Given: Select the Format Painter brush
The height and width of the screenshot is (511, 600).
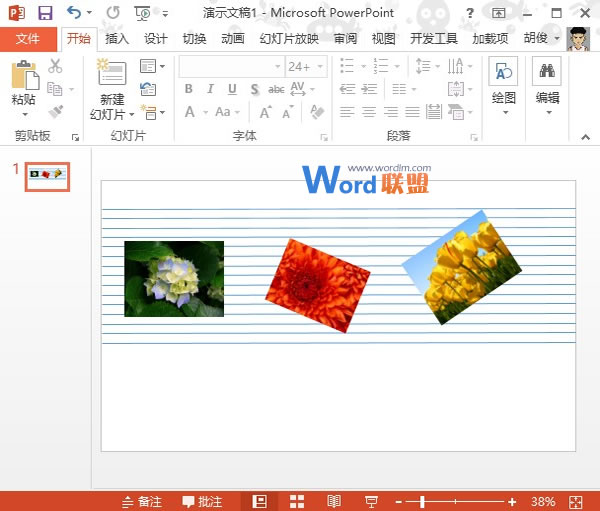Looking at the screenshot, I should pyautogui.click(x=56, y=112).
